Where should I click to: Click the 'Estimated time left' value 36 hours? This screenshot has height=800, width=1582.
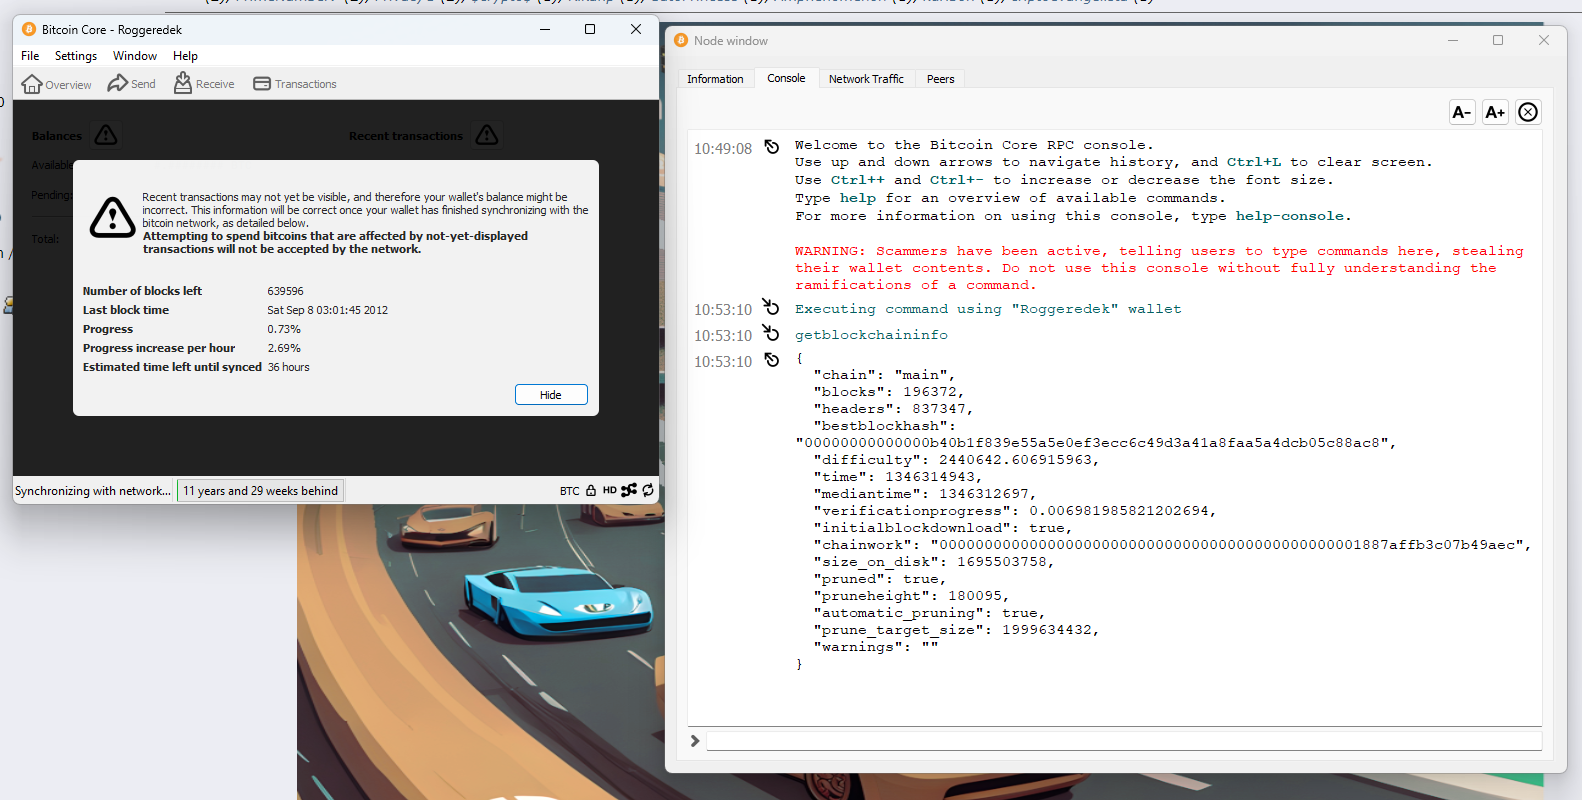288,367
